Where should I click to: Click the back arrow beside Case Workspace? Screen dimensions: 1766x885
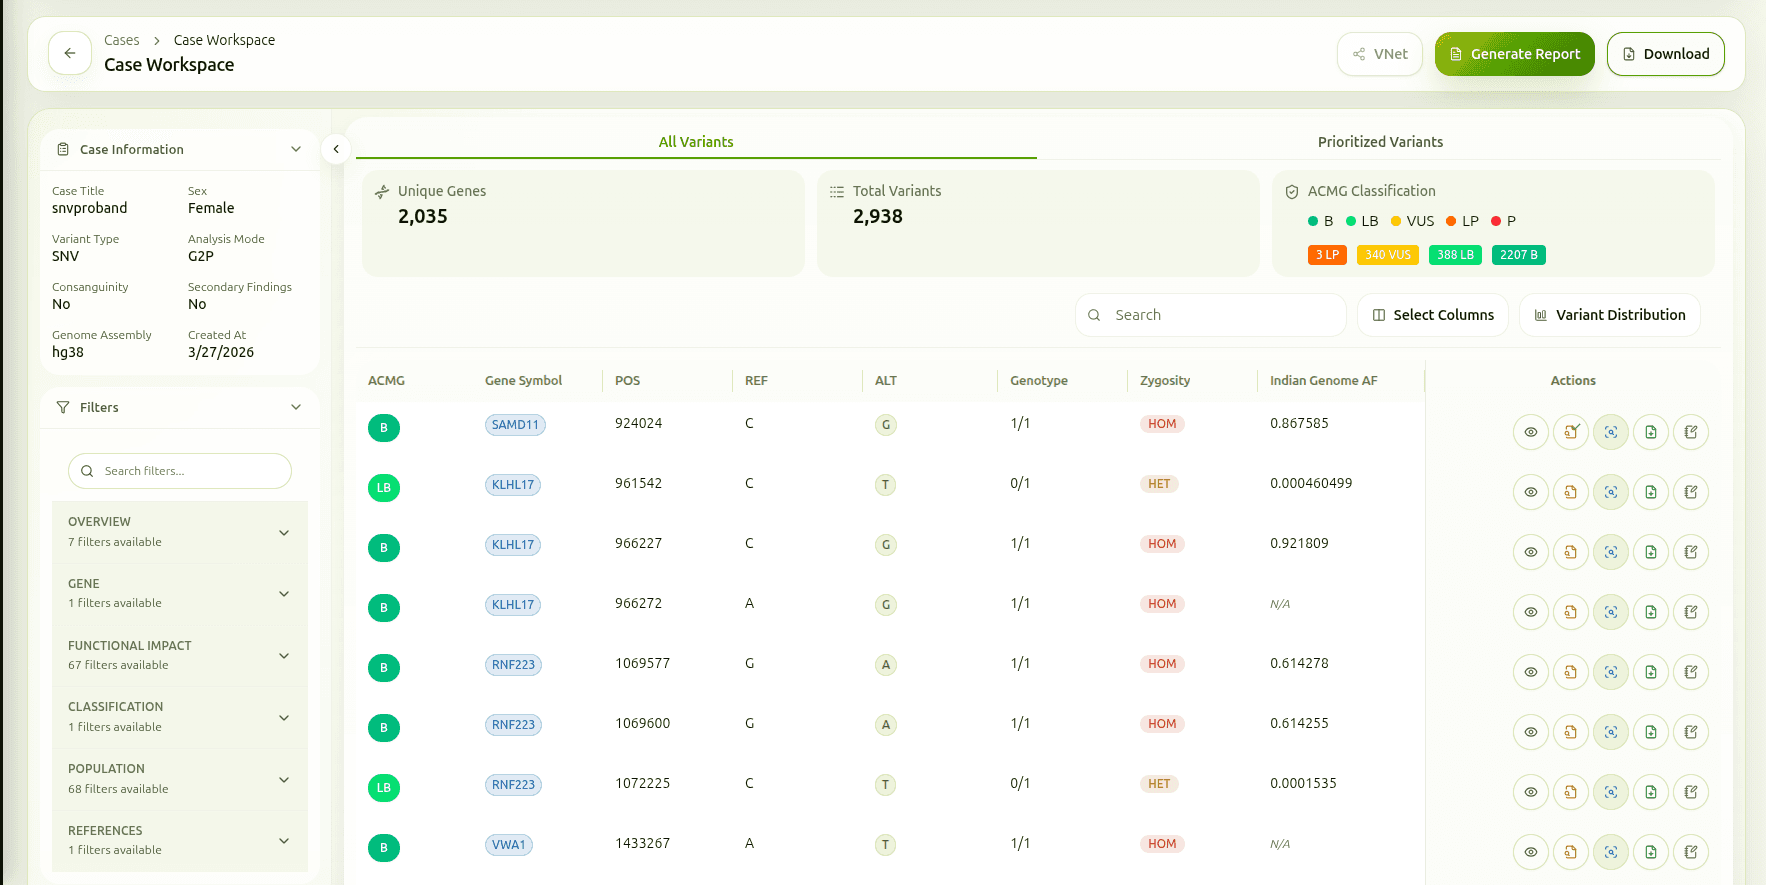pos(70,54)
